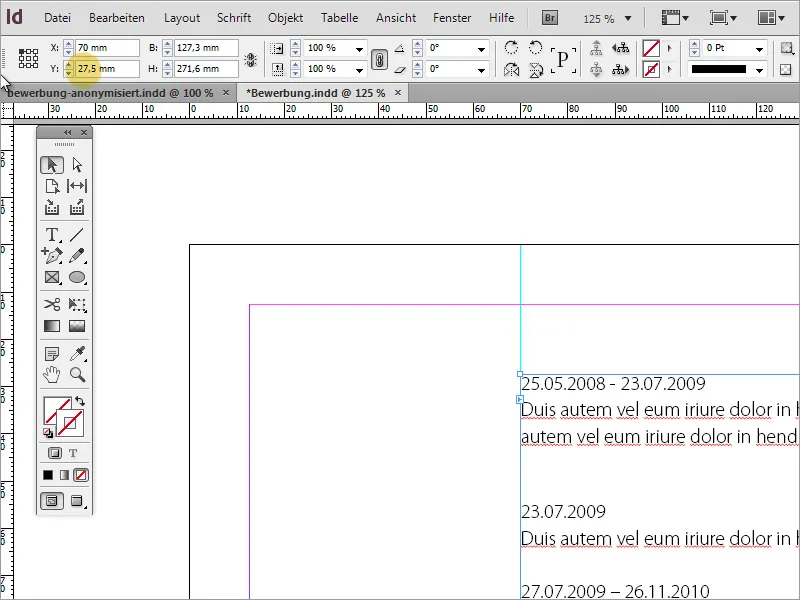The width and height of the screenshot is (800, 600).
Task: Swap fill and stroke colors arrow
Action: (80, 401)
